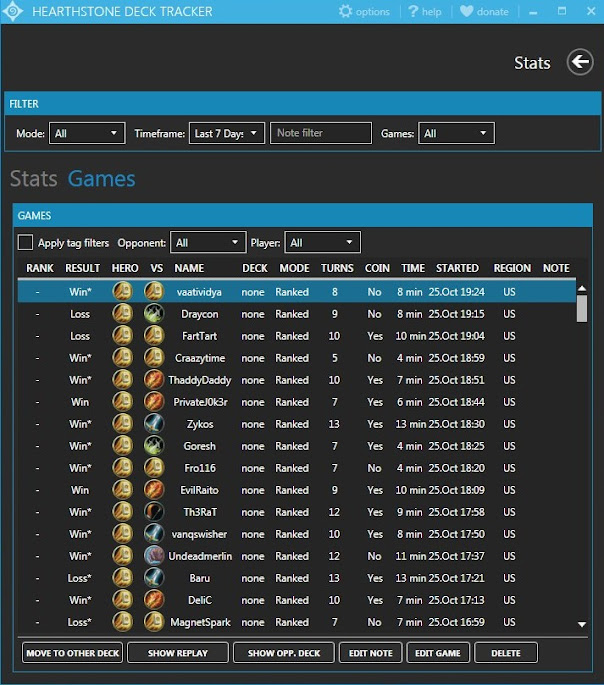Click opponent hero icon in PrivateJ0k3r row

point(154,401)
